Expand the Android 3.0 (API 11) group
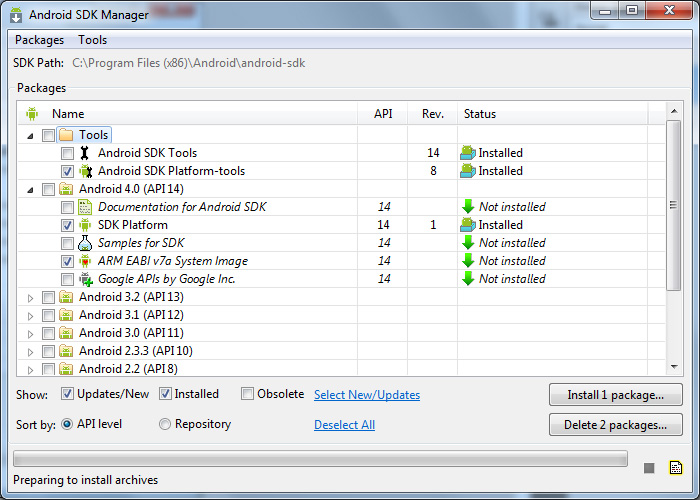Screen dimensions: 700x500 pyautogui.click(x=30, y=334)
